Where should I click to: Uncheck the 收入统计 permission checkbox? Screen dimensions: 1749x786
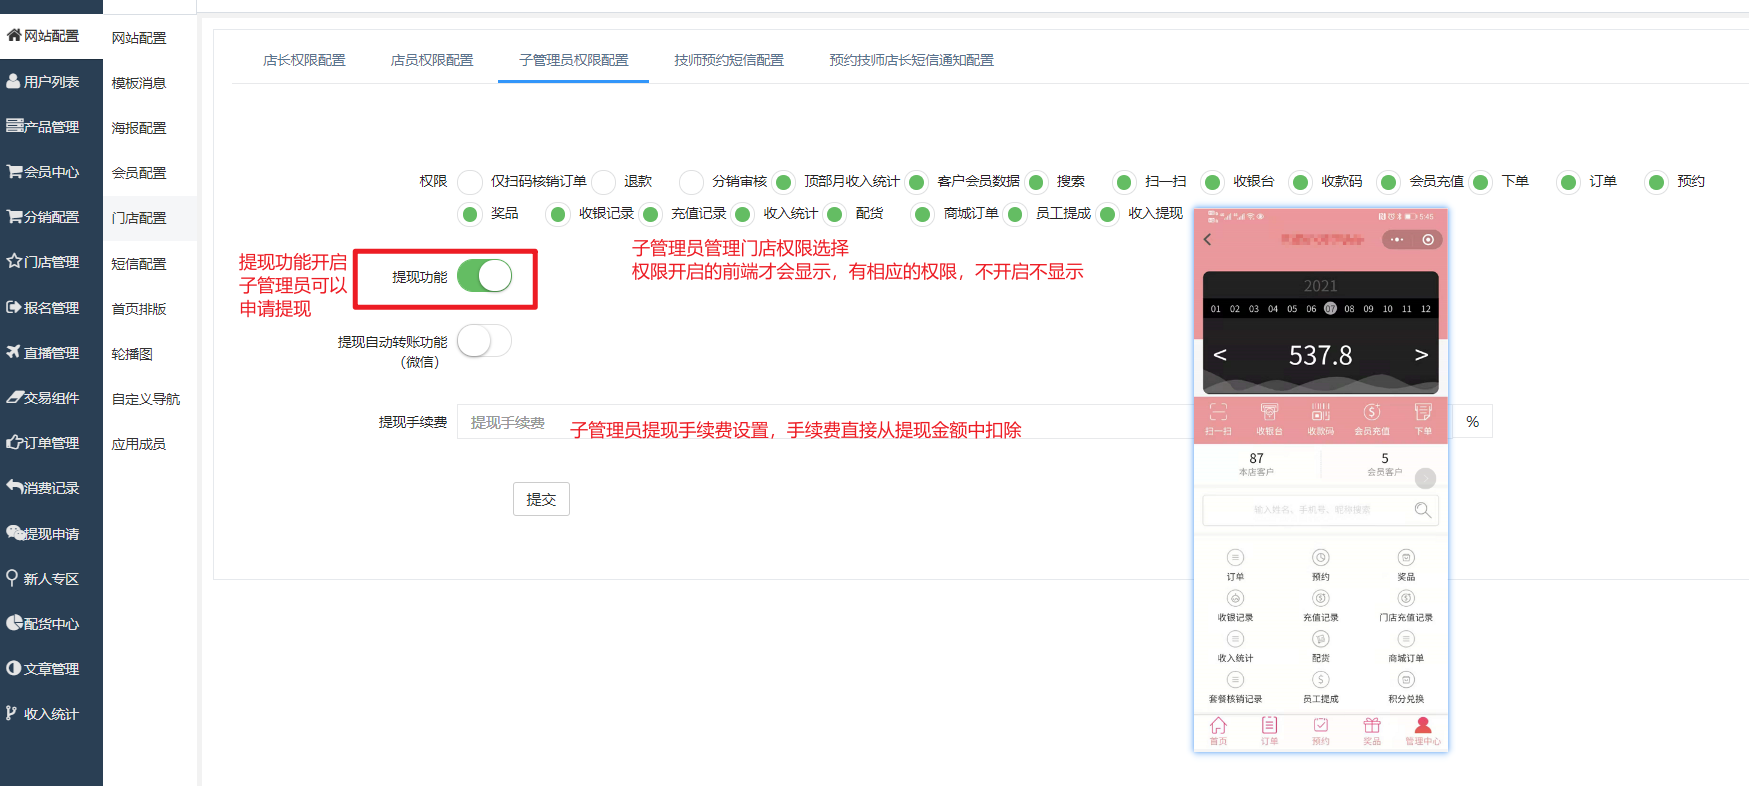[x=742, y=214]
